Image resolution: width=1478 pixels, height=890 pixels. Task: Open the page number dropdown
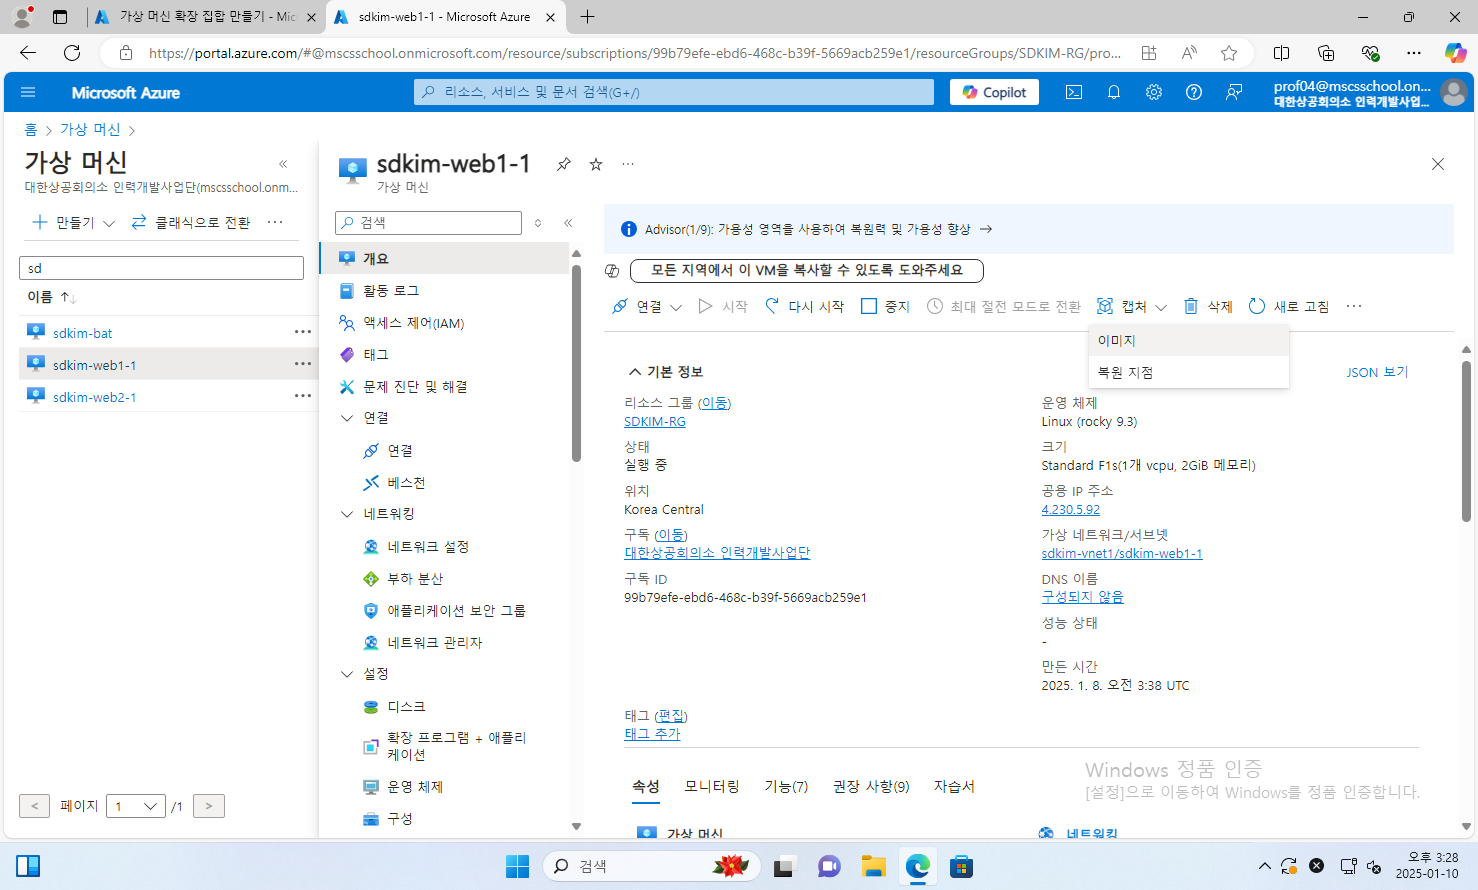[x=135, y=806]
